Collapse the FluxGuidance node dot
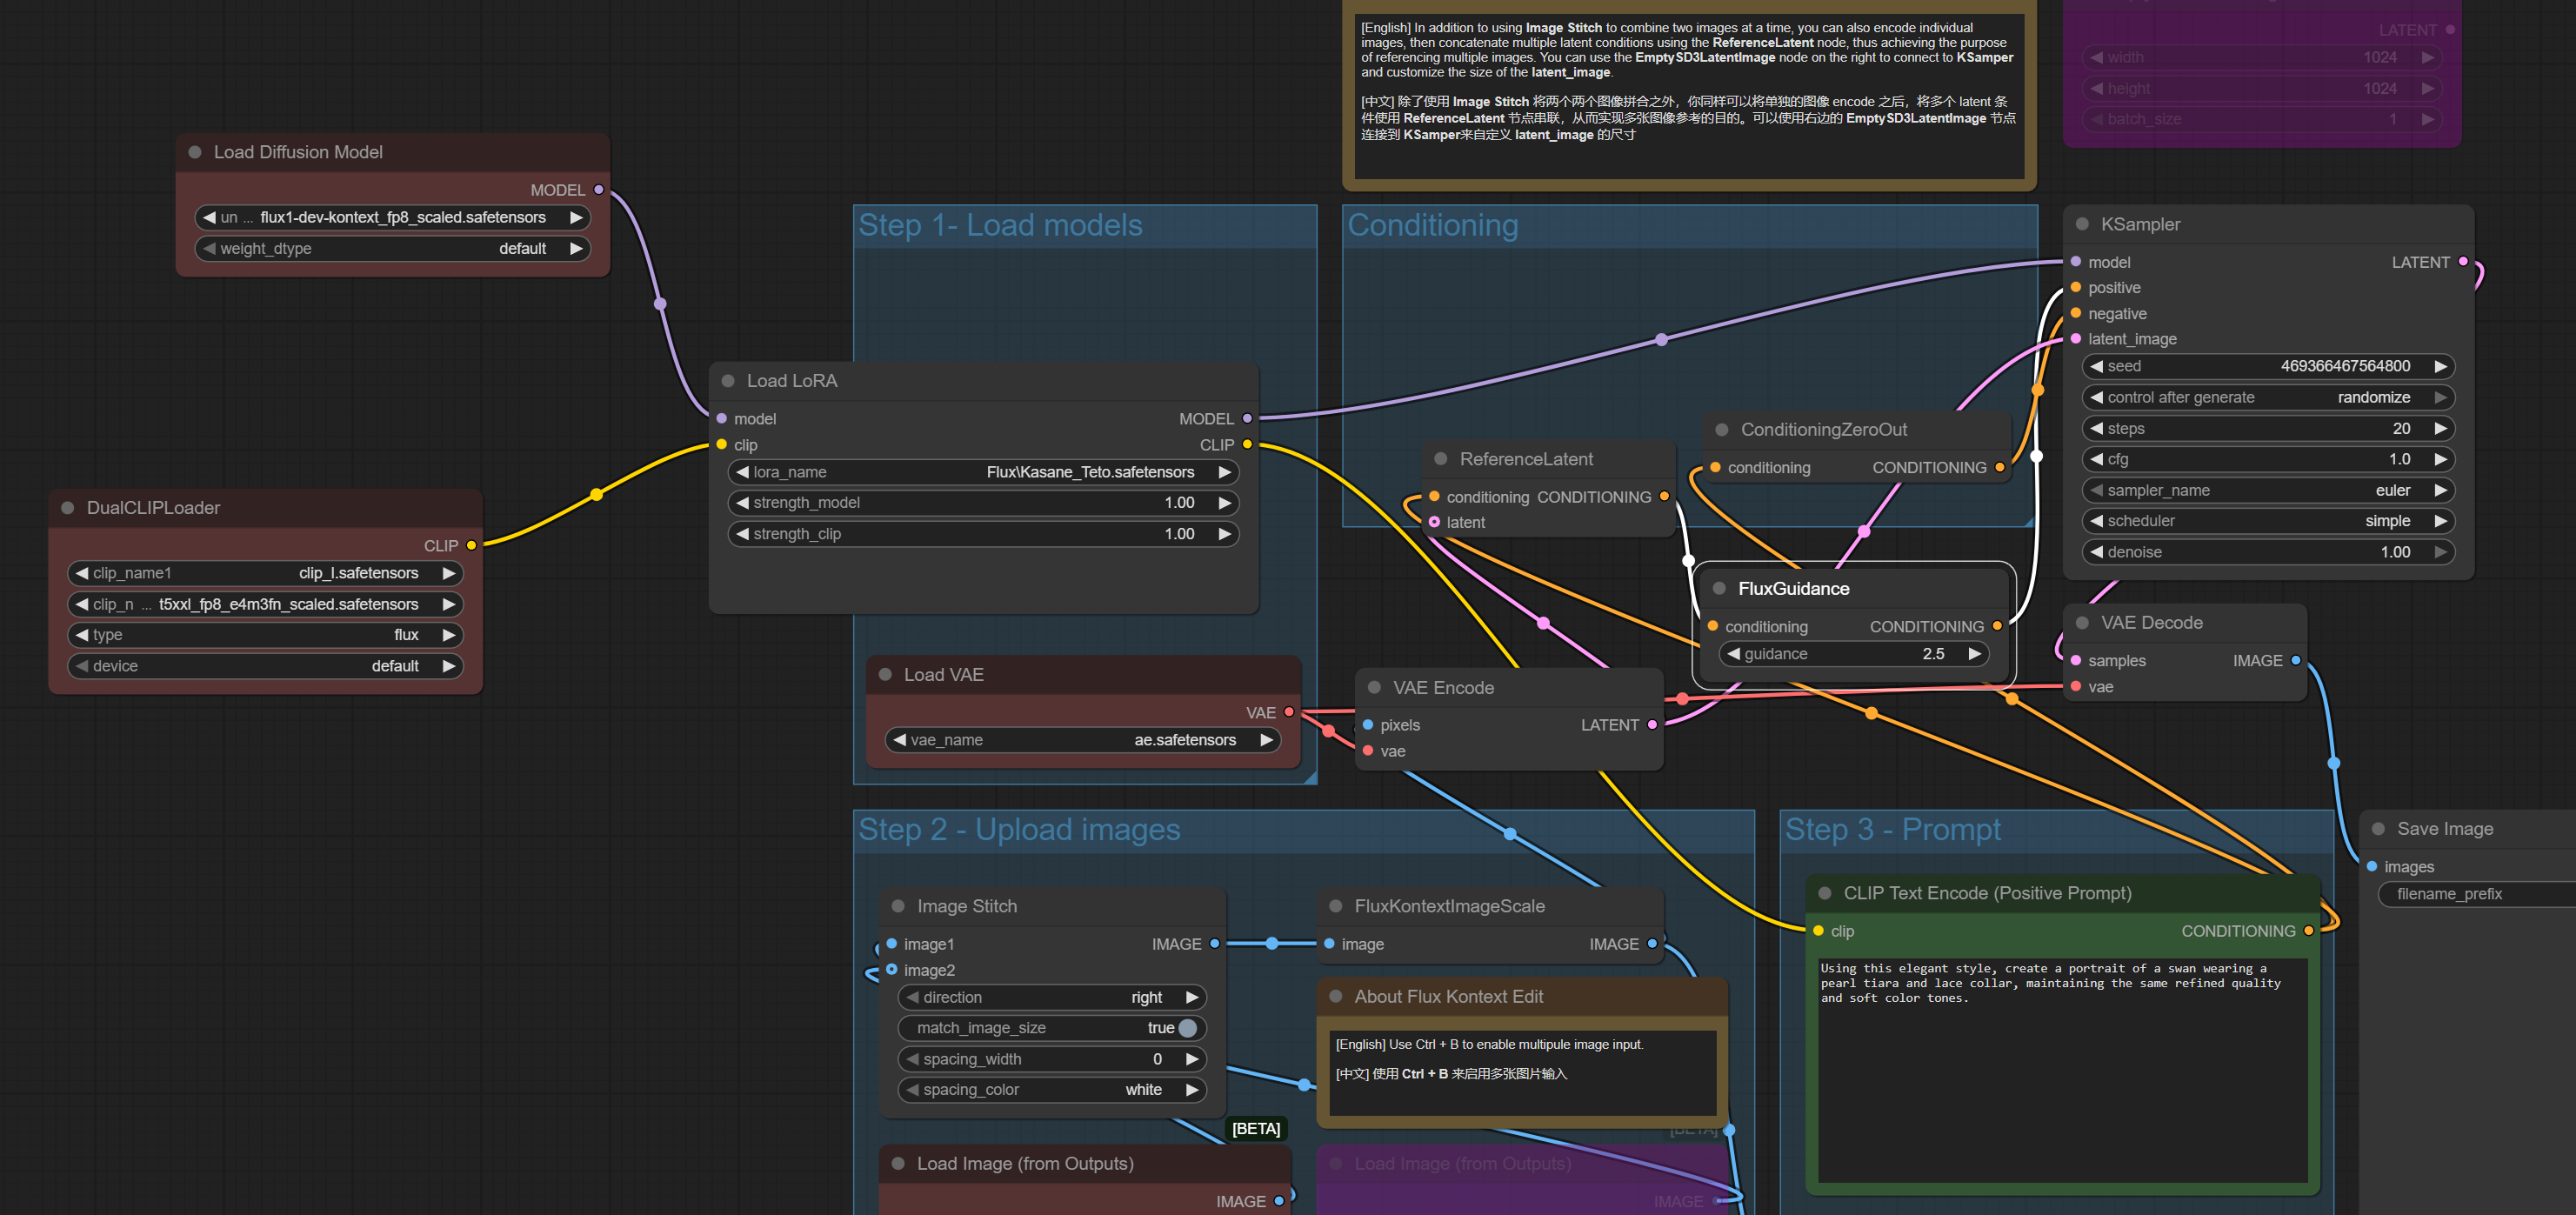2576x1215 pixels. tap(1719, 589)
